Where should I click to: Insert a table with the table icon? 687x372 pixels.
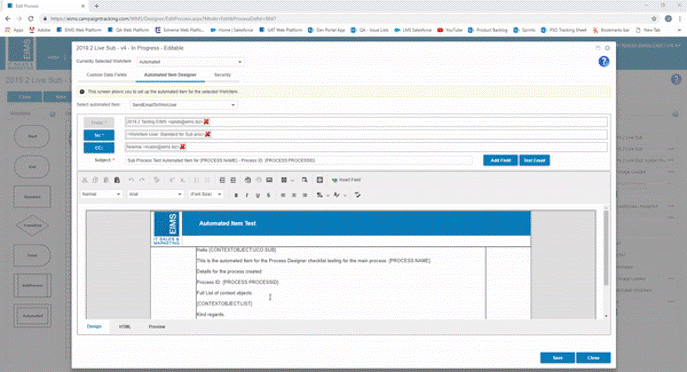284,180
